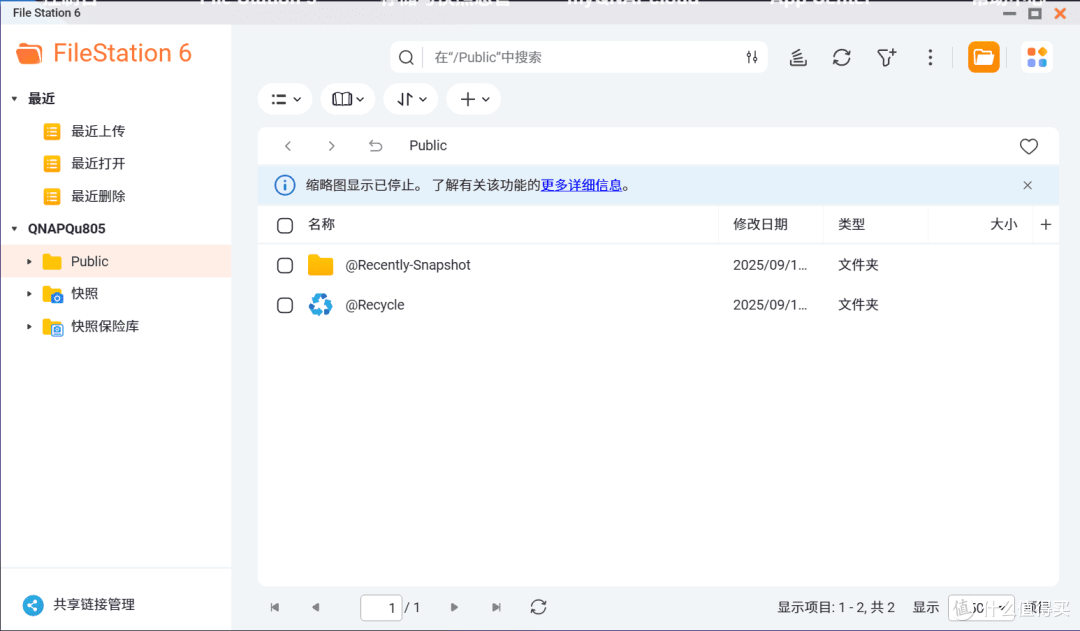Open the colorful apps grid icon
The height and width of the screenshot is (631, 1080).
click(1037, 57)
